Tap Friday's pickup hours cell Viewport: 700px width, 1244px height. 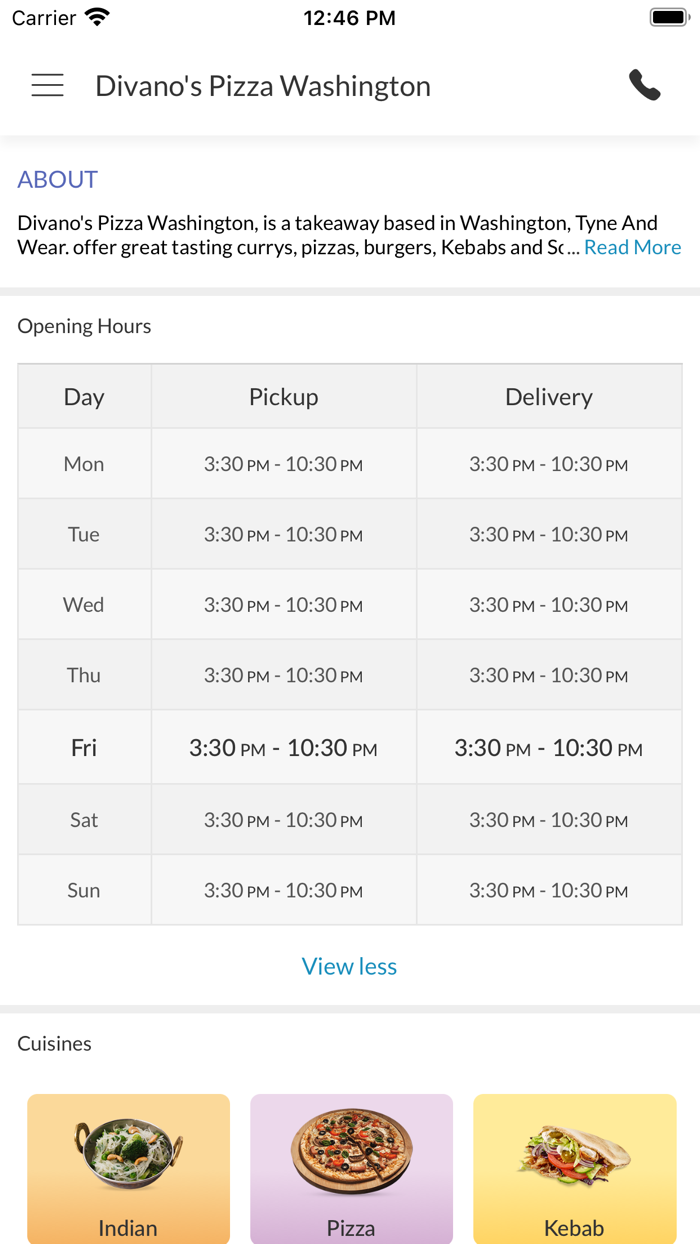coord(283,748)
